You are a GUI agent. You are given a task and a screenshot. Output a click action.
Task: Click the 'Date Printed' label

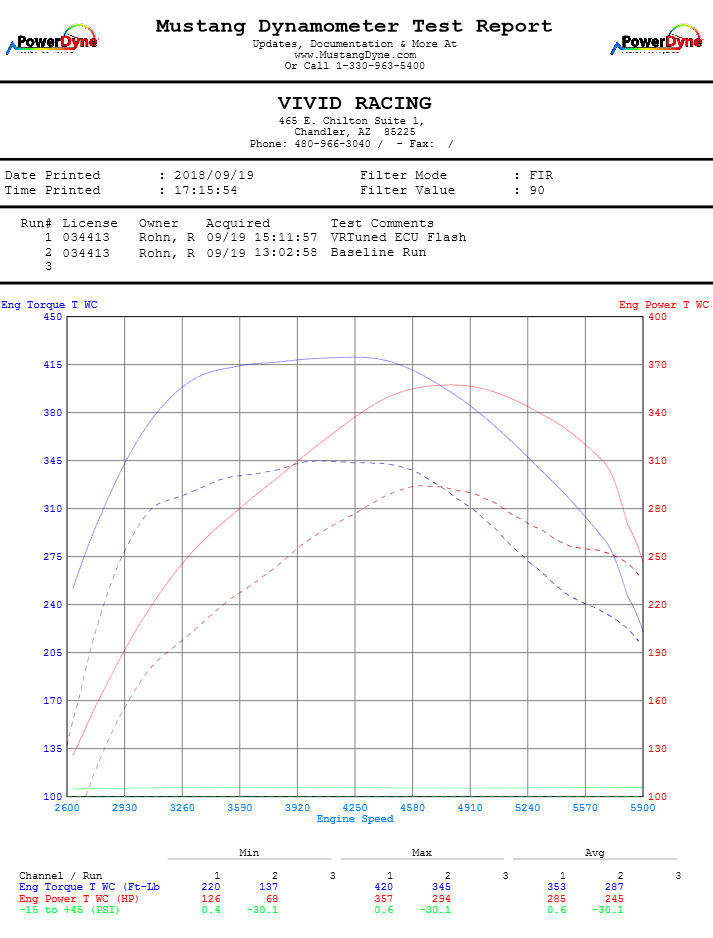pyautogui.click(x=53, y=175)
